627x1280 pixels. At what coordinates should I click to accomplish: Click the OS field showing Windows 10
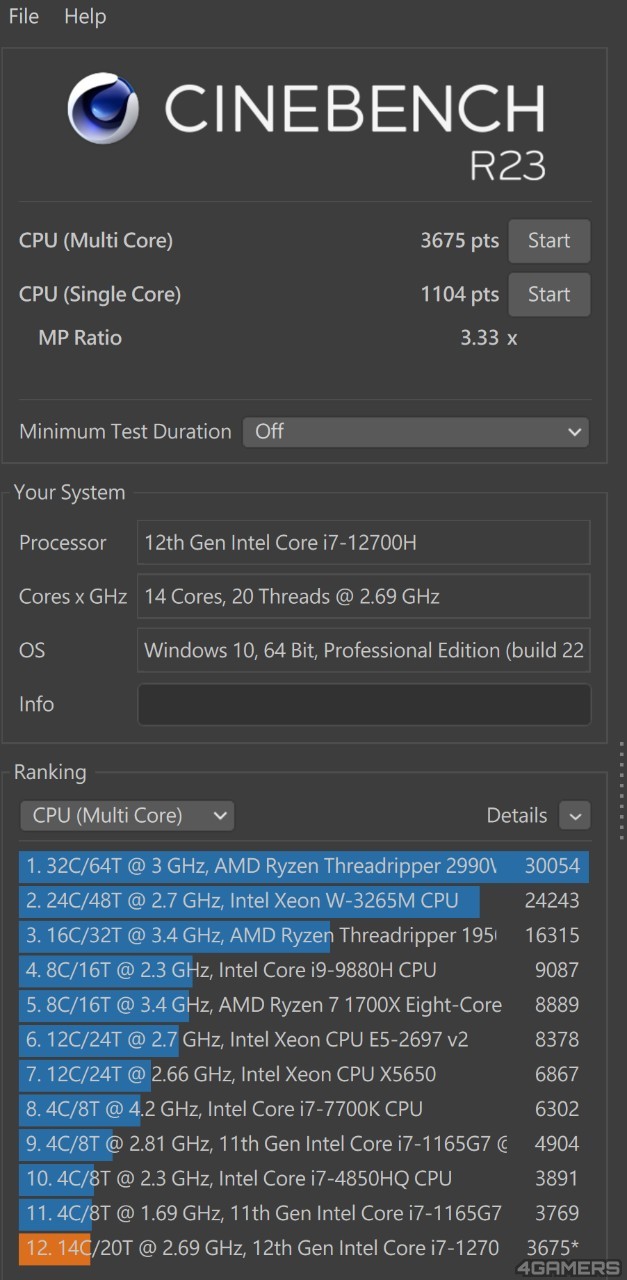tap(364, 650)
